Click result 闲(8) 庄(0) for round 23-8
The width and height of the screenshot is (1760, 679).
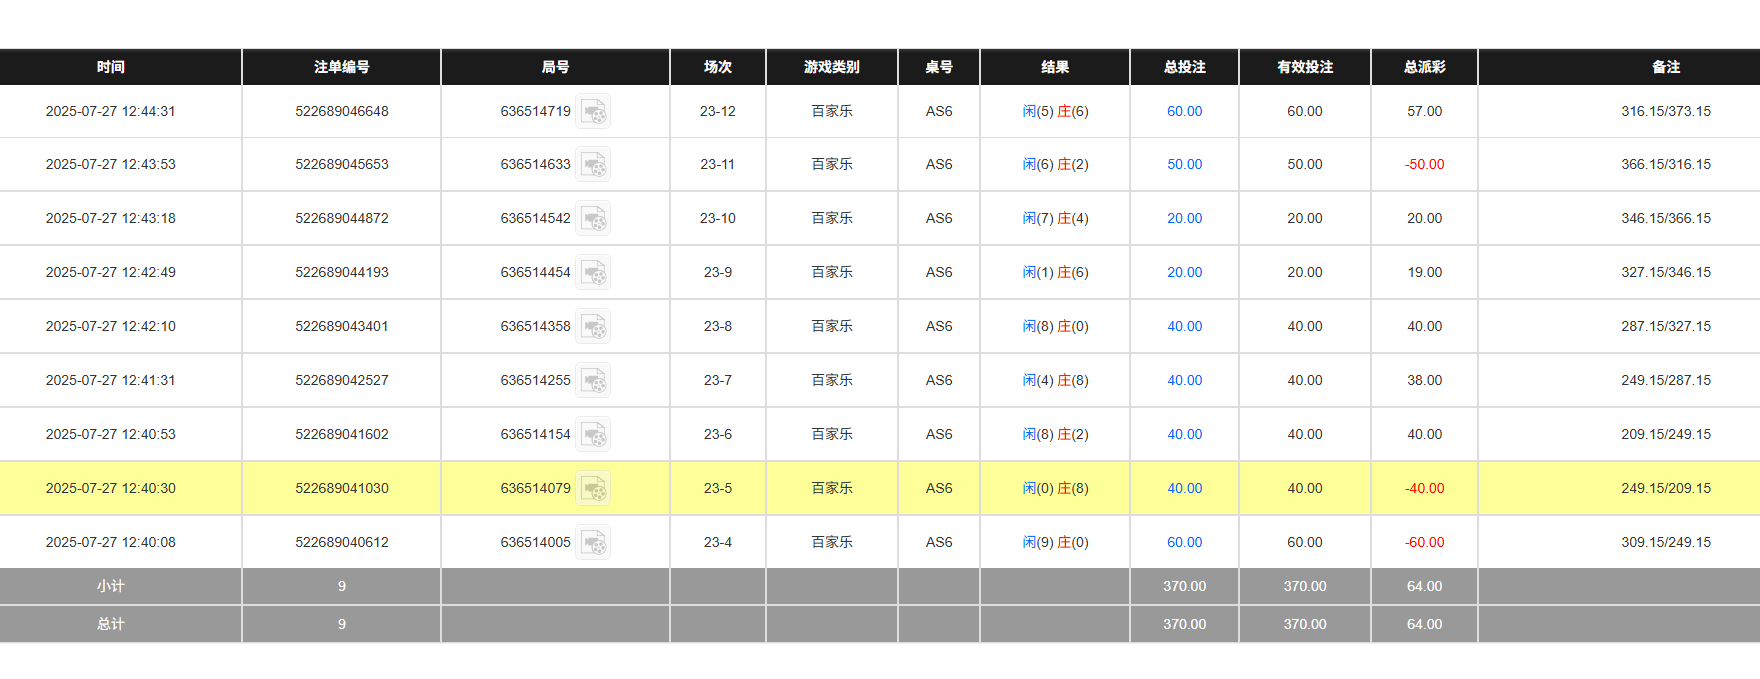[x=1055, y=326]
